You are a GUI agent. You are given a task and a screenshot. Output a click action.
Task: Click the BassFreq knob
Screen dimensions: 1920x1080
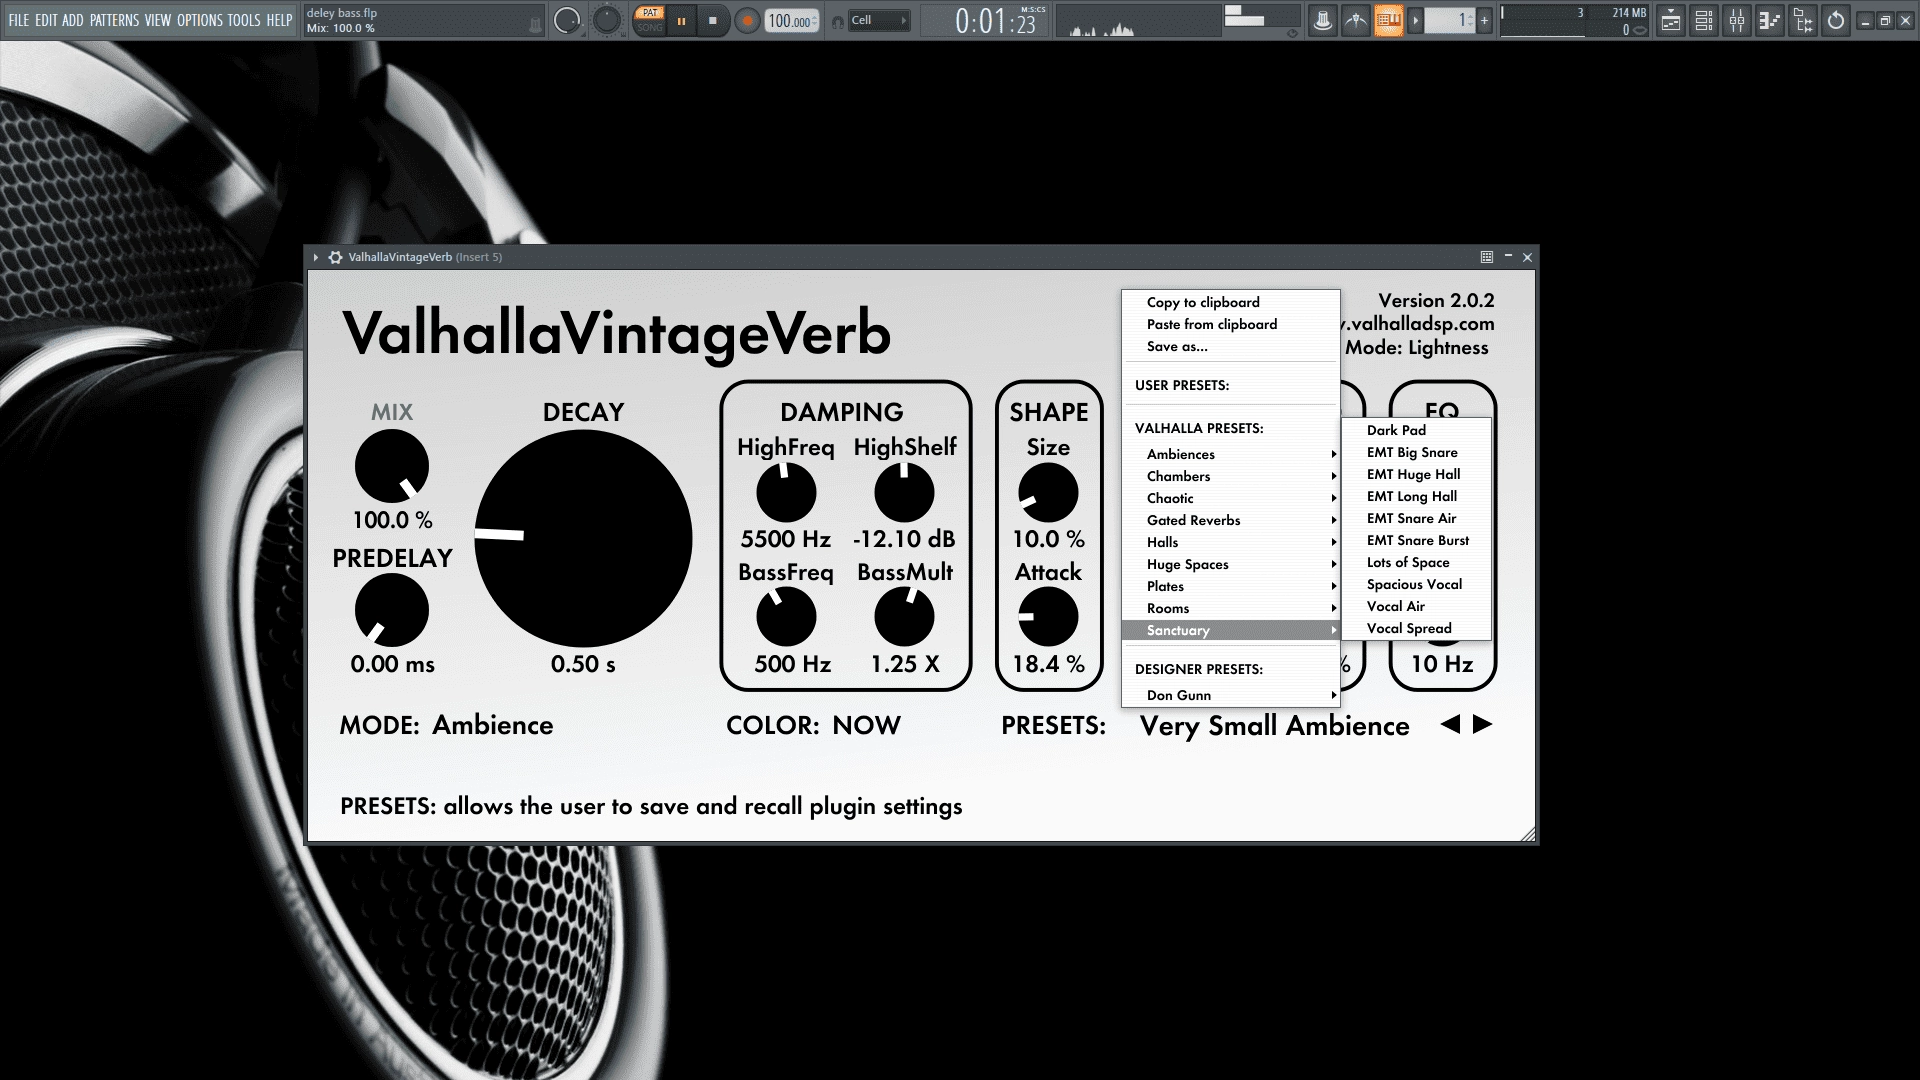[786, 617]
